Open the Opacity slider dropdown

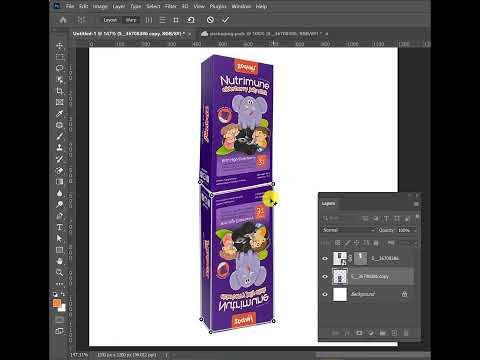[415, 230]
